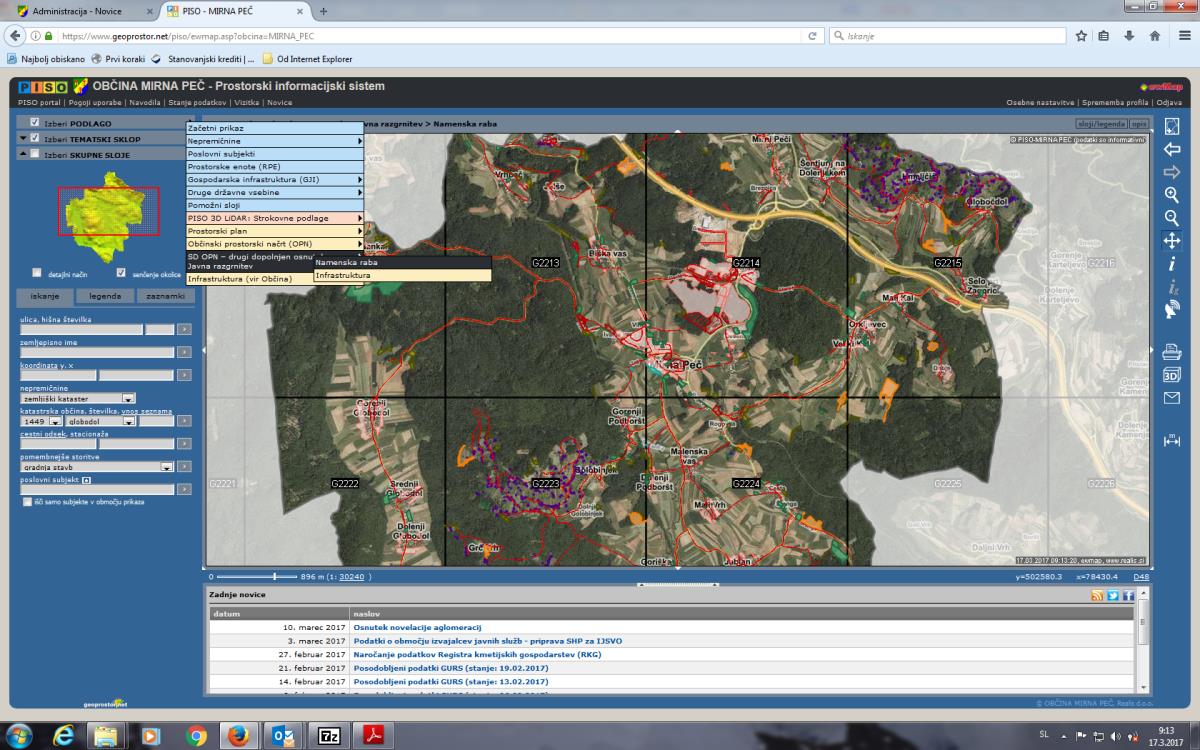Toggle the 'Izberi PODLAGO' checkbox
1200x750 pixels.
[x=35, y=123]
